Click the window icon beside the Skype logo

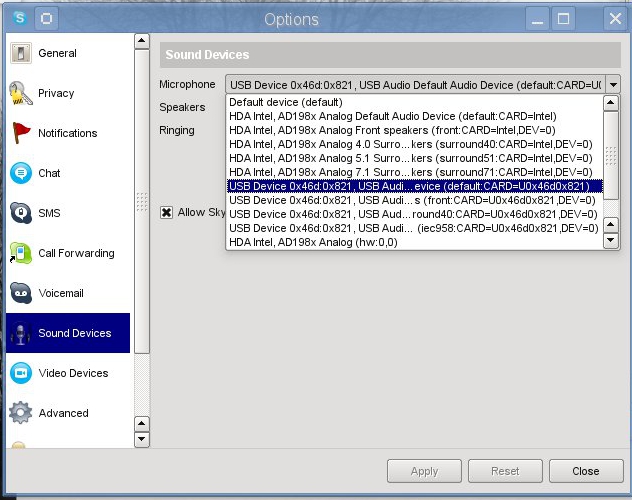pyautogui.click(x=46, y=19)
